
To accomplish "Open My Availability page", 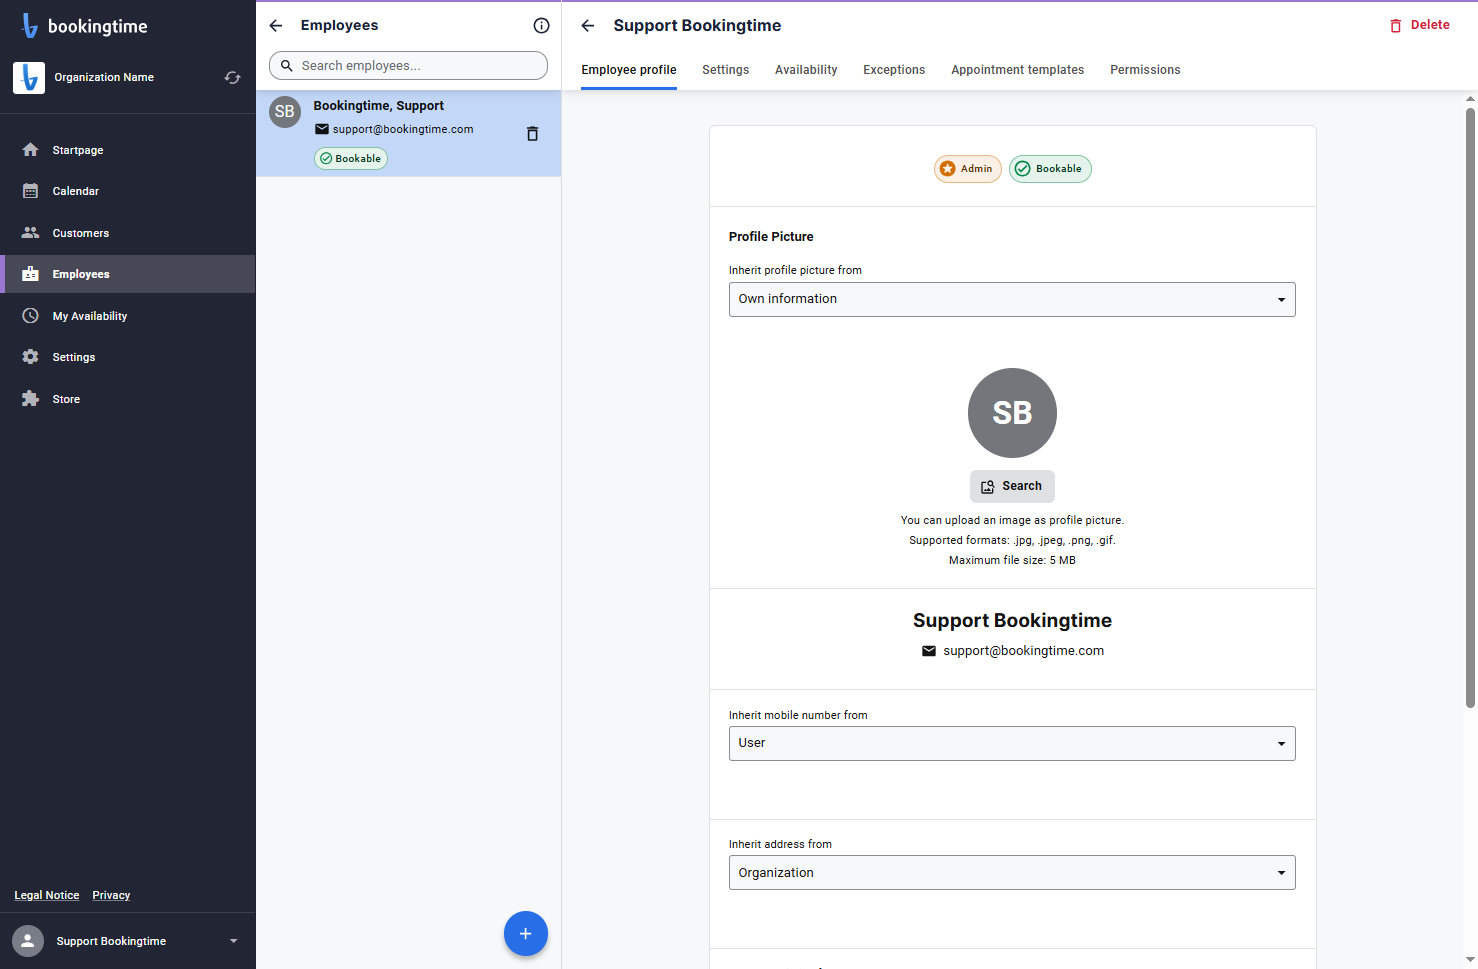I will 127,316.
